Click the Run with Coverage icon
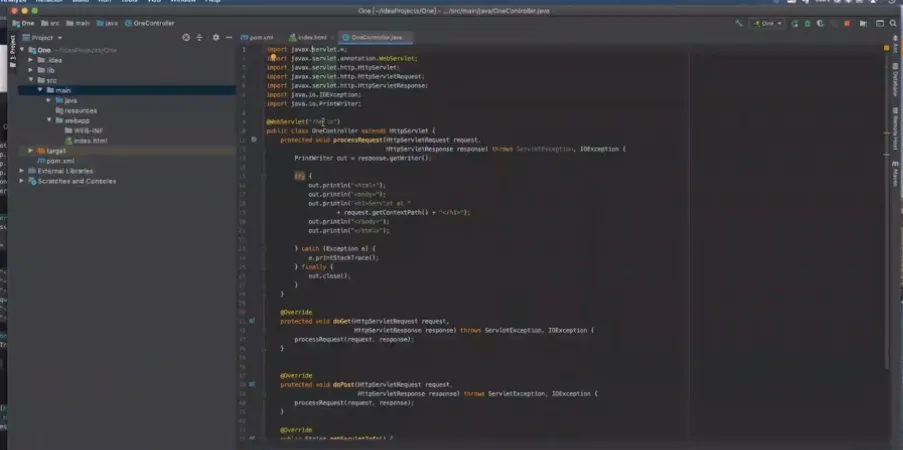Screen dimensions: 903x450 tap(820, 24)
